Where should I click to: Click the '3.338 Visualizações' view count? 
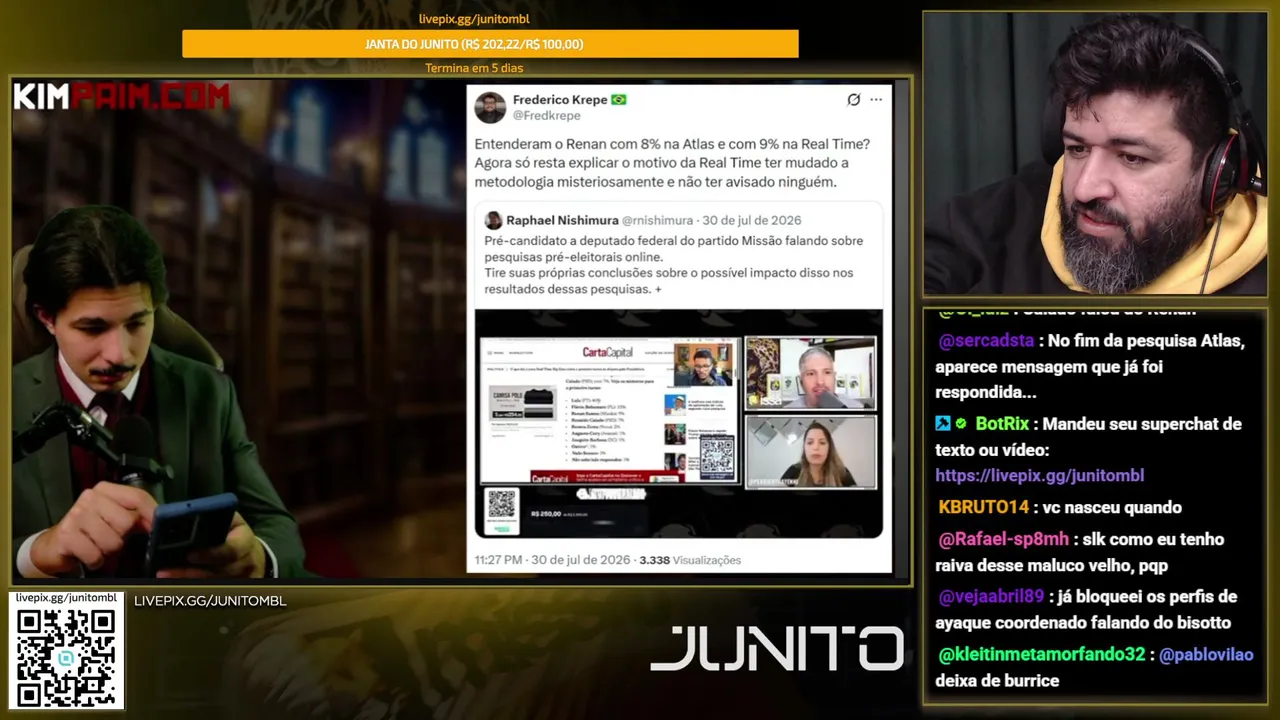coord(690,560)
